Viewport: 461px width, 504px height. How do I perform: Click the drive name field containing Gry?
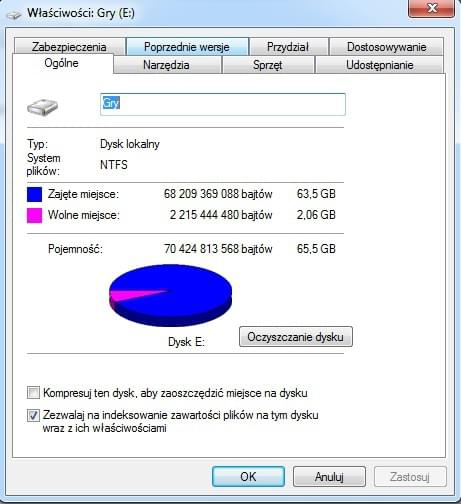pos(223,104)
